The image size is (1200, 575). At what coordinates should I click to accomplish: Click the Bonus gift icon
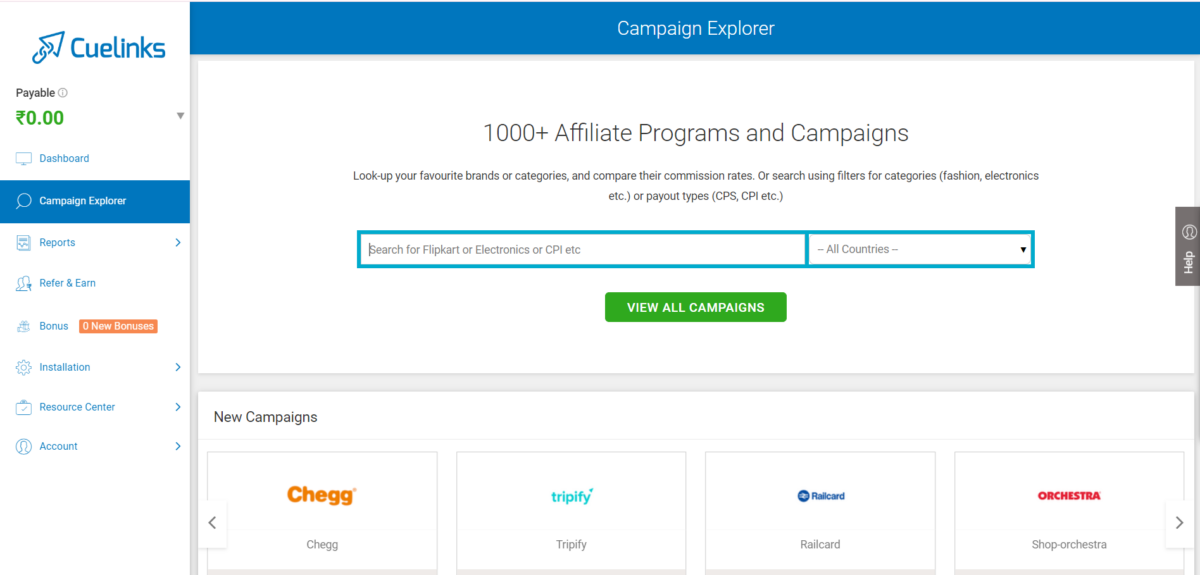pos(24,326)
